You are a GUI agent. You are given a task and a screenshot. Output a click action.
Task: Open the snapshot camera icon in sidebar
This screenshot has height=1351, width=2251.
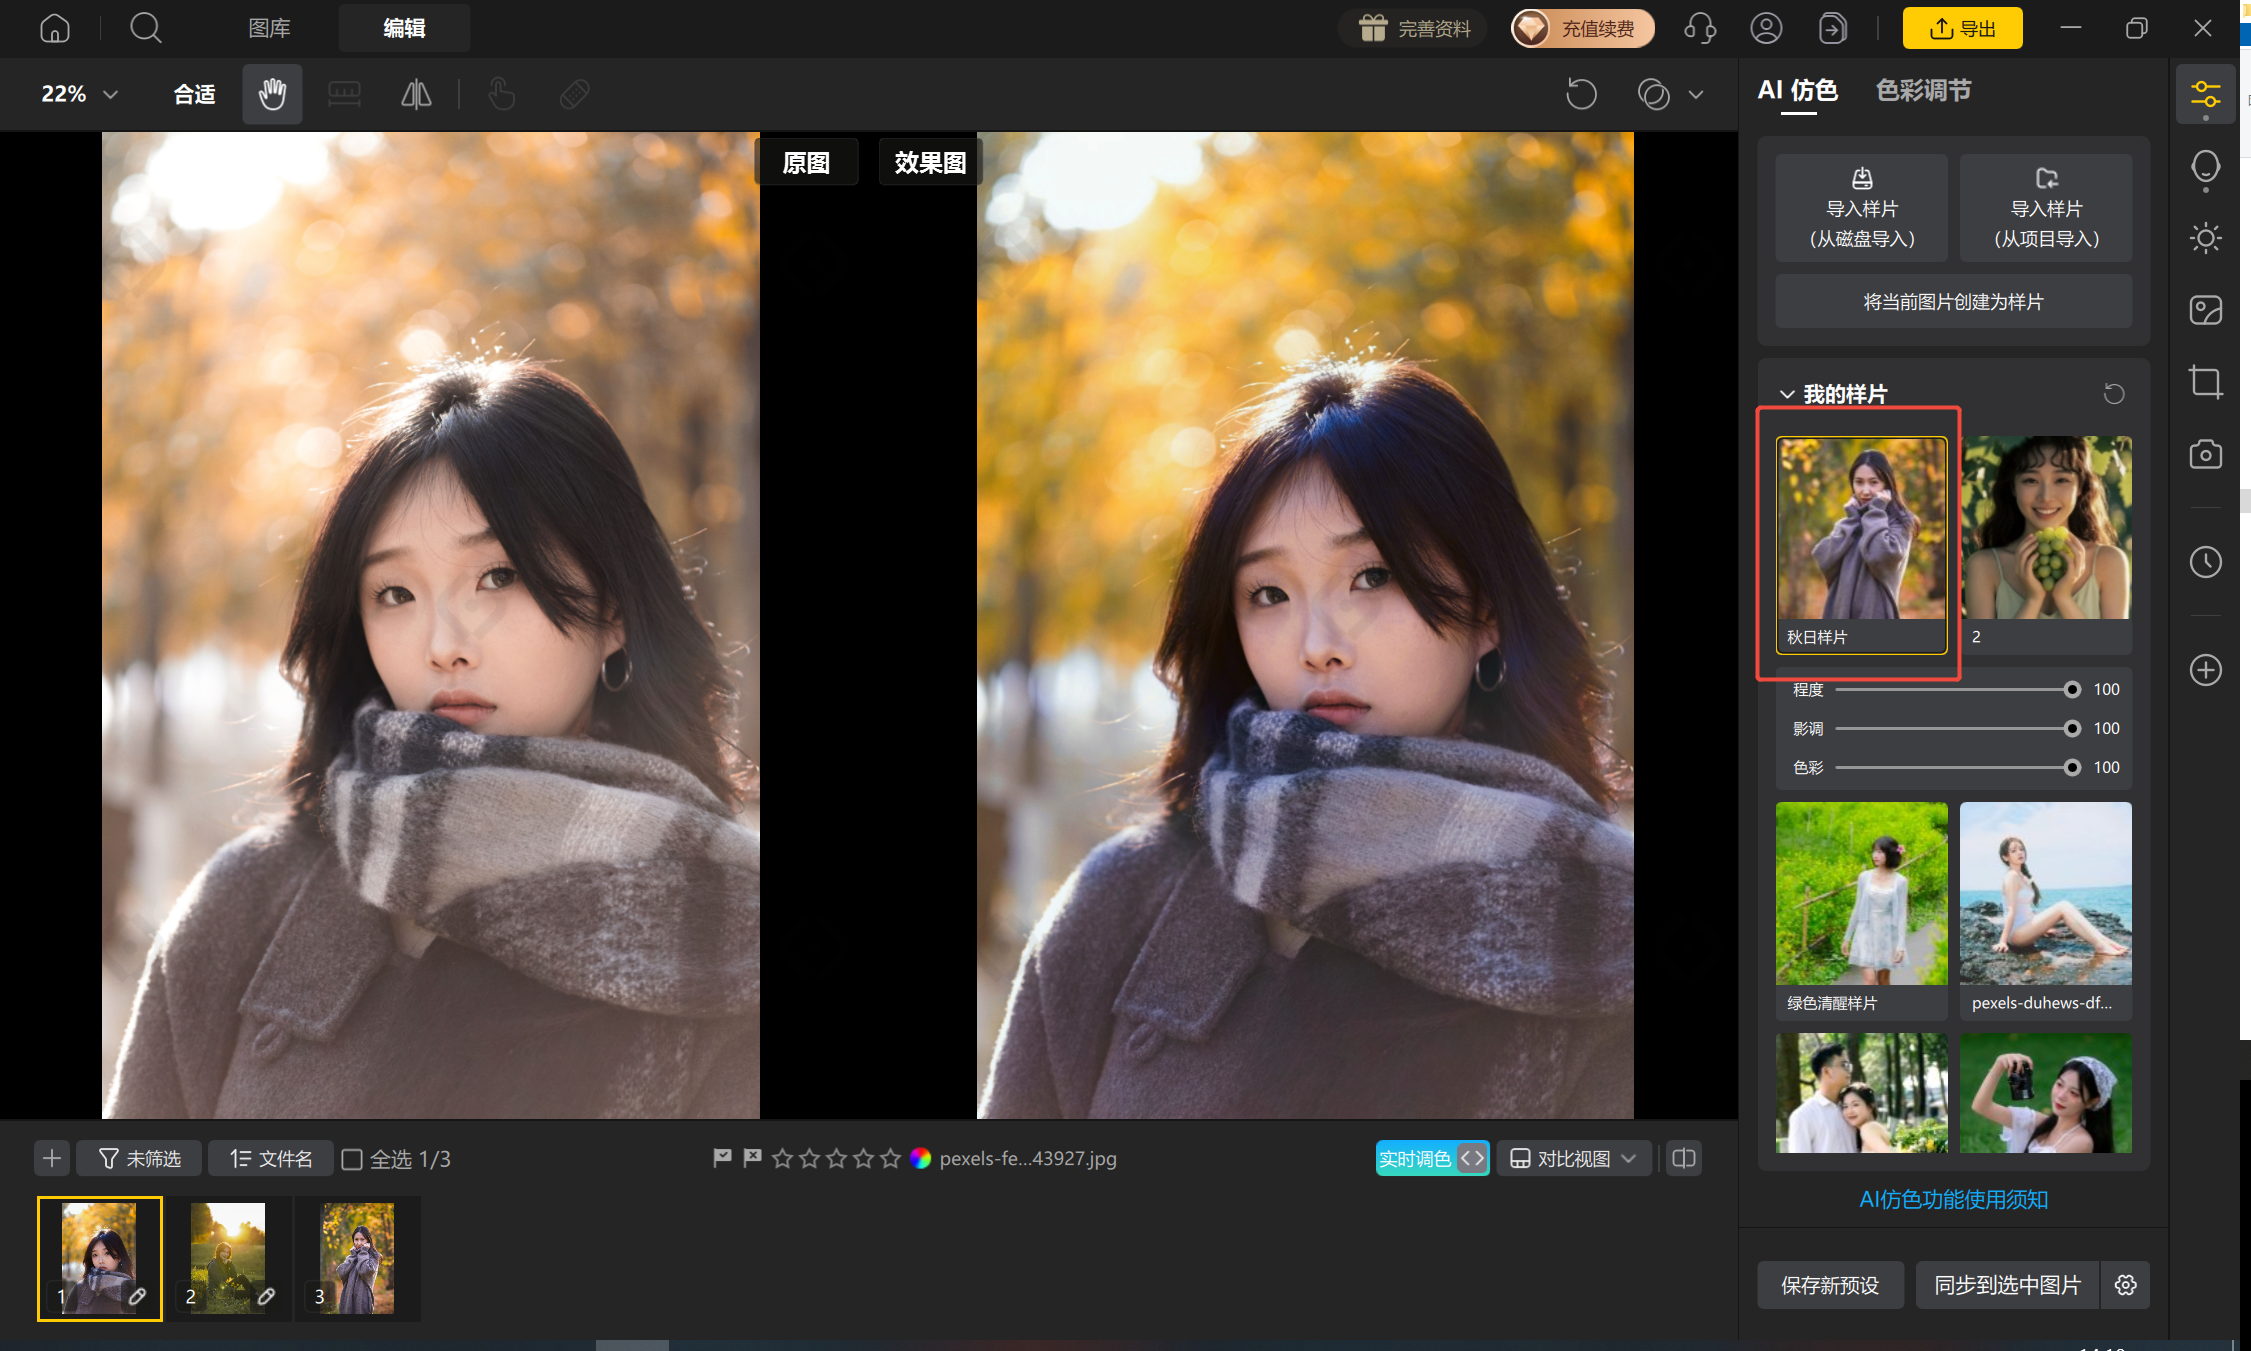[2205, 454]
